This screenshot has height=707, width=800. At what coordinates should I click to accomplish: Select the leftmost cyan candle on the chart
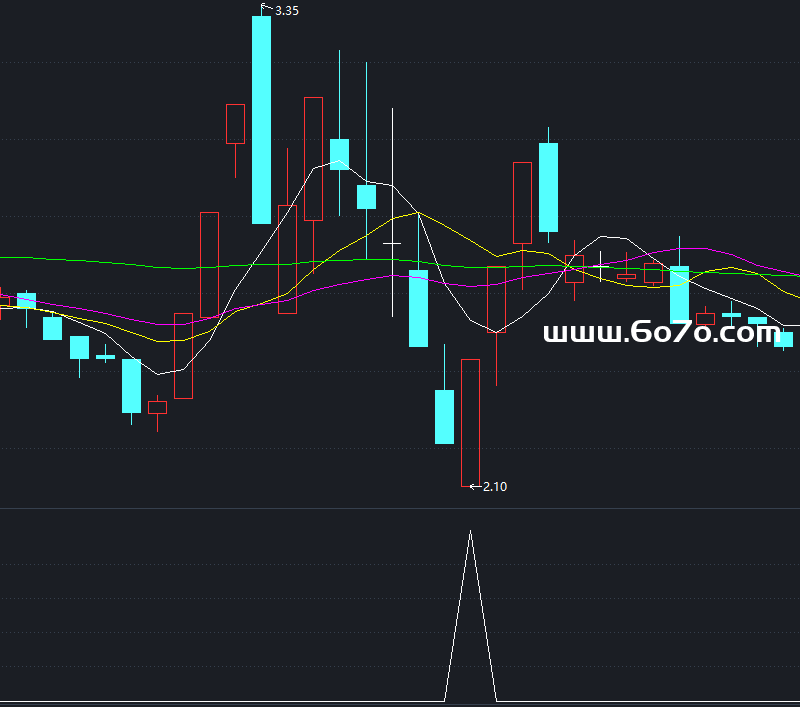26,300
